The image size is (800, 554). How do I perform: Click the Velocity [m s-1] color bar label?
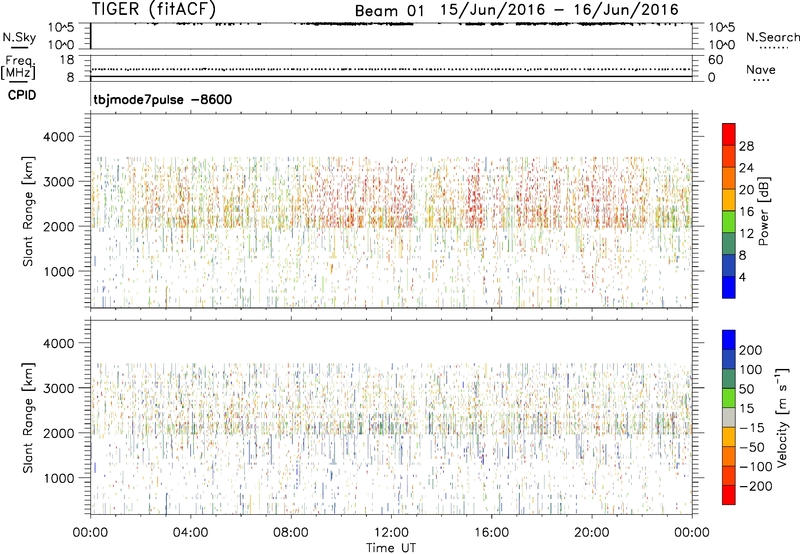782,417
